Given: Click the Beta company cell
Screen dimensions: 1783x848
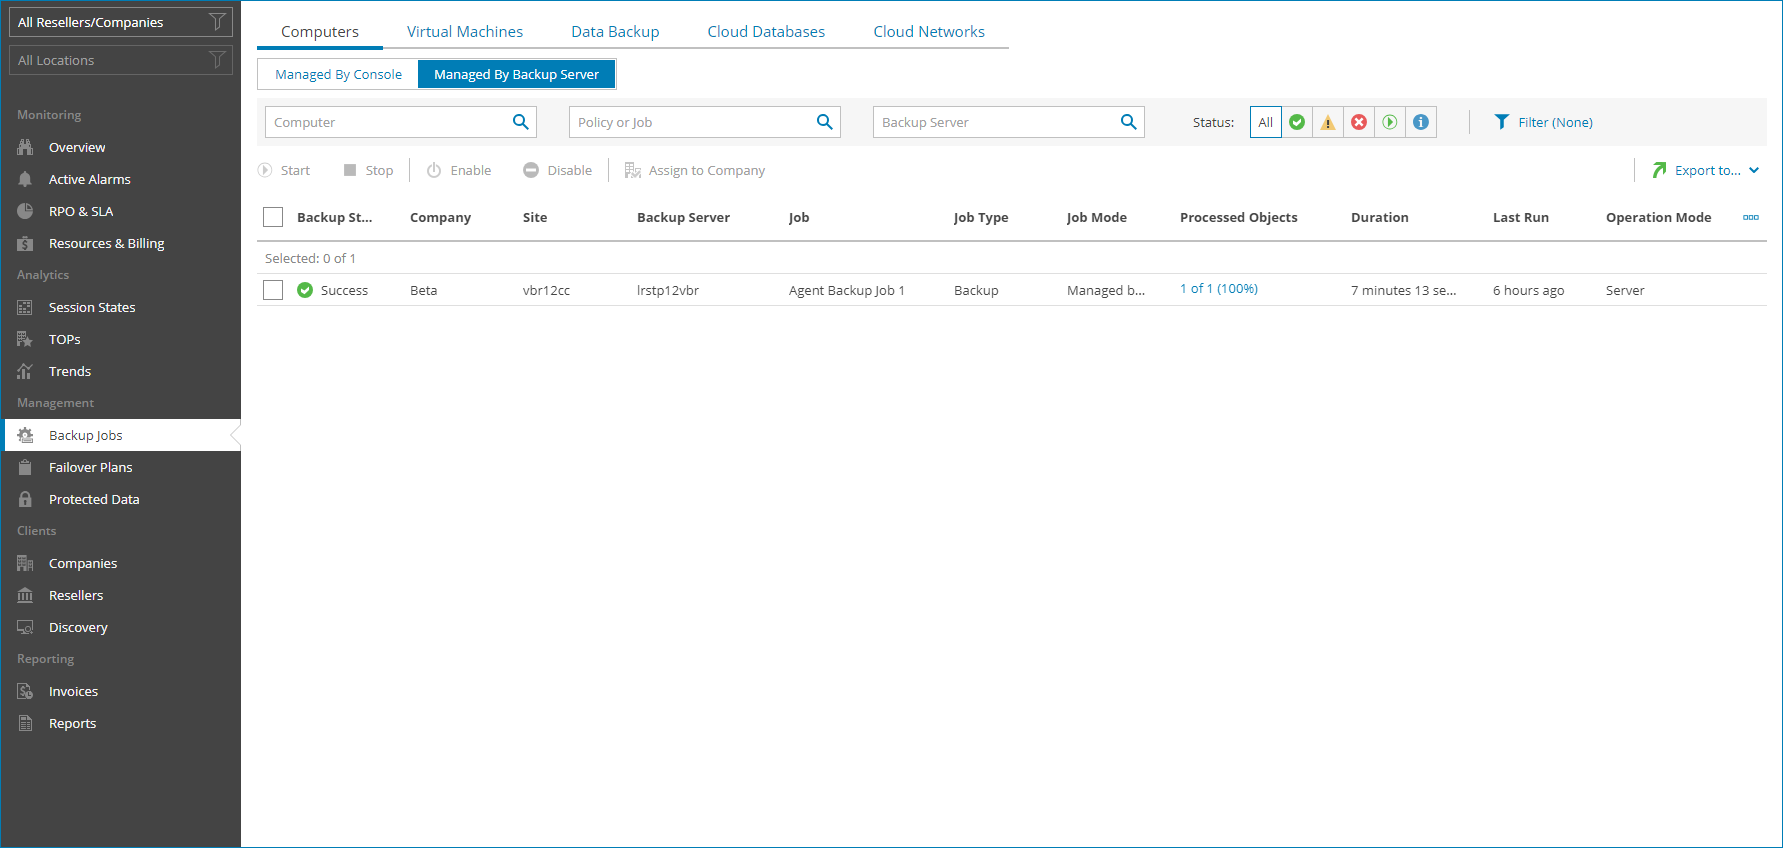Looking at the screenshot, I should click(x=423, y=290).
